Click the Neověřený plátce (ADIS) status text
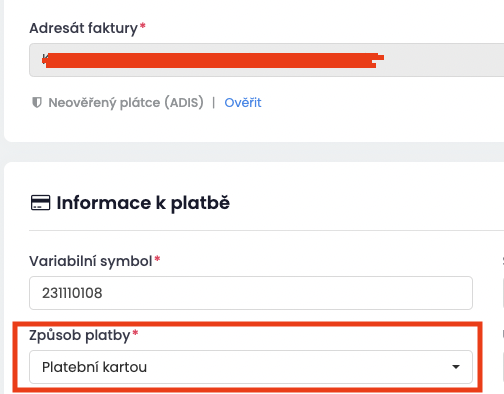Image resolution: width=504 pixels, height=394 pixels. click(x=126, y=103)
